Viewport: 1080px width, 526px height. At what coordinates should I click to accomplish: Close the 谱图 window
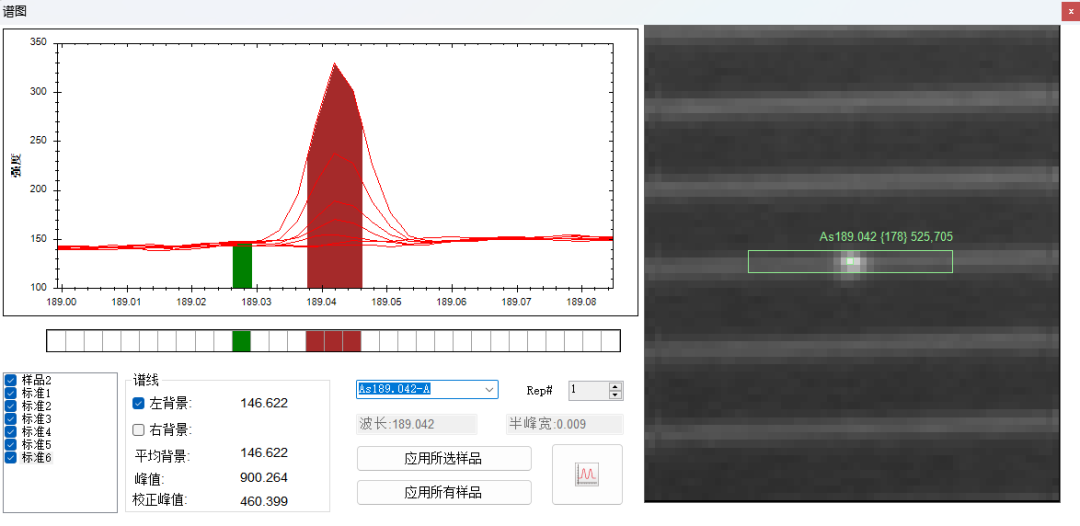pos(1071,10)
